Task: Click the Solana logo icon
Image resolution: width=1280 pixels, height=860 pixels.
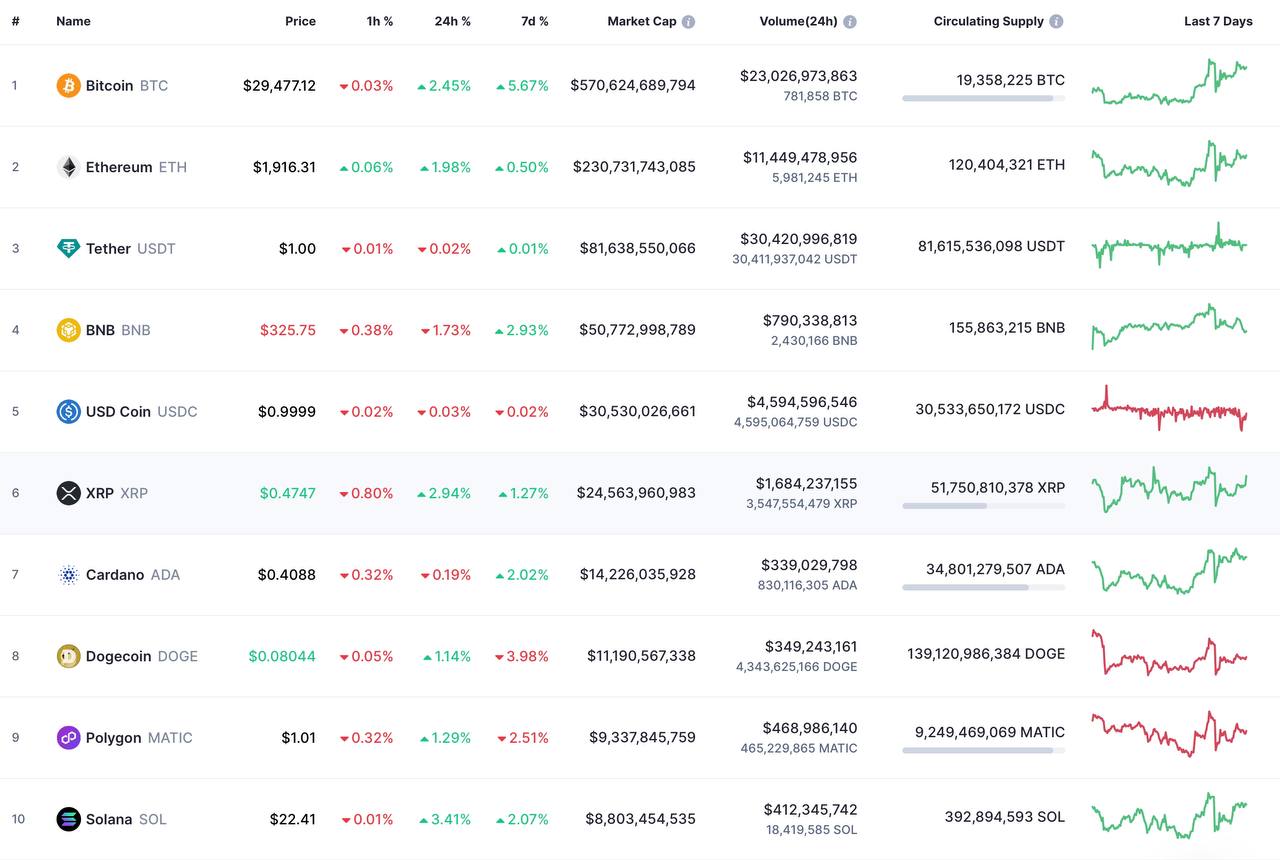Action: [x=68, y=819]
